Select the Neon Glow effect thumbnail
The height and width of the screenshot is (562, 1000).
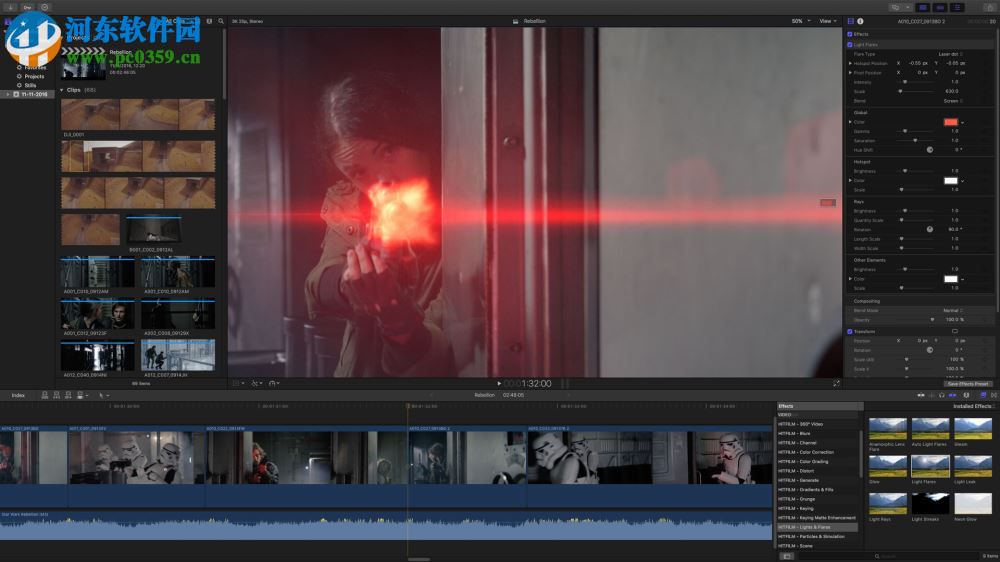coord(972,502)
